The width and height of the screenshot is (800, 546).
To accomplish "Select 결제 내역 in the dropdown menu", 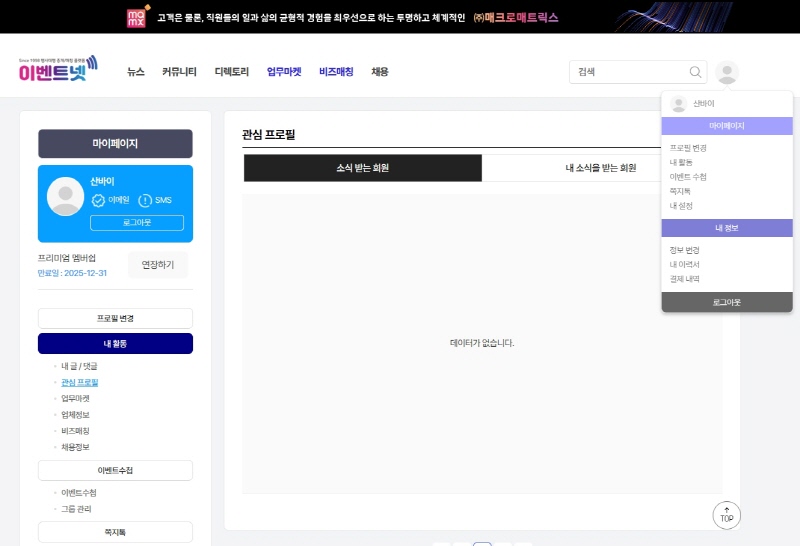I will [x=684, y=279].
